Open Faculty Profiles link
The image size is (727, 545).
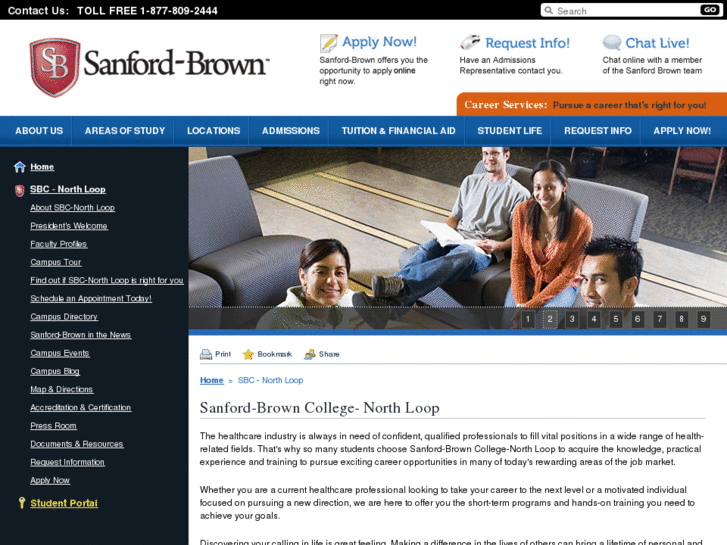[58, 244]
